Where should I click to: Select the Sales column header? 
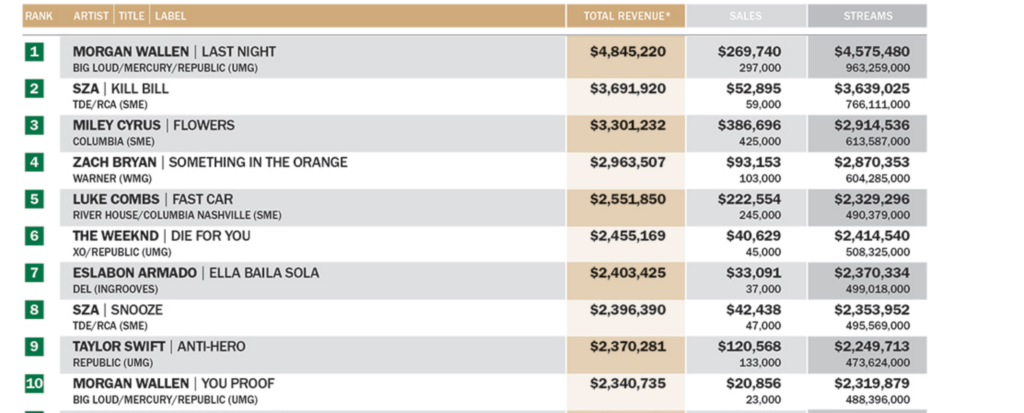[x=745, y=16]
